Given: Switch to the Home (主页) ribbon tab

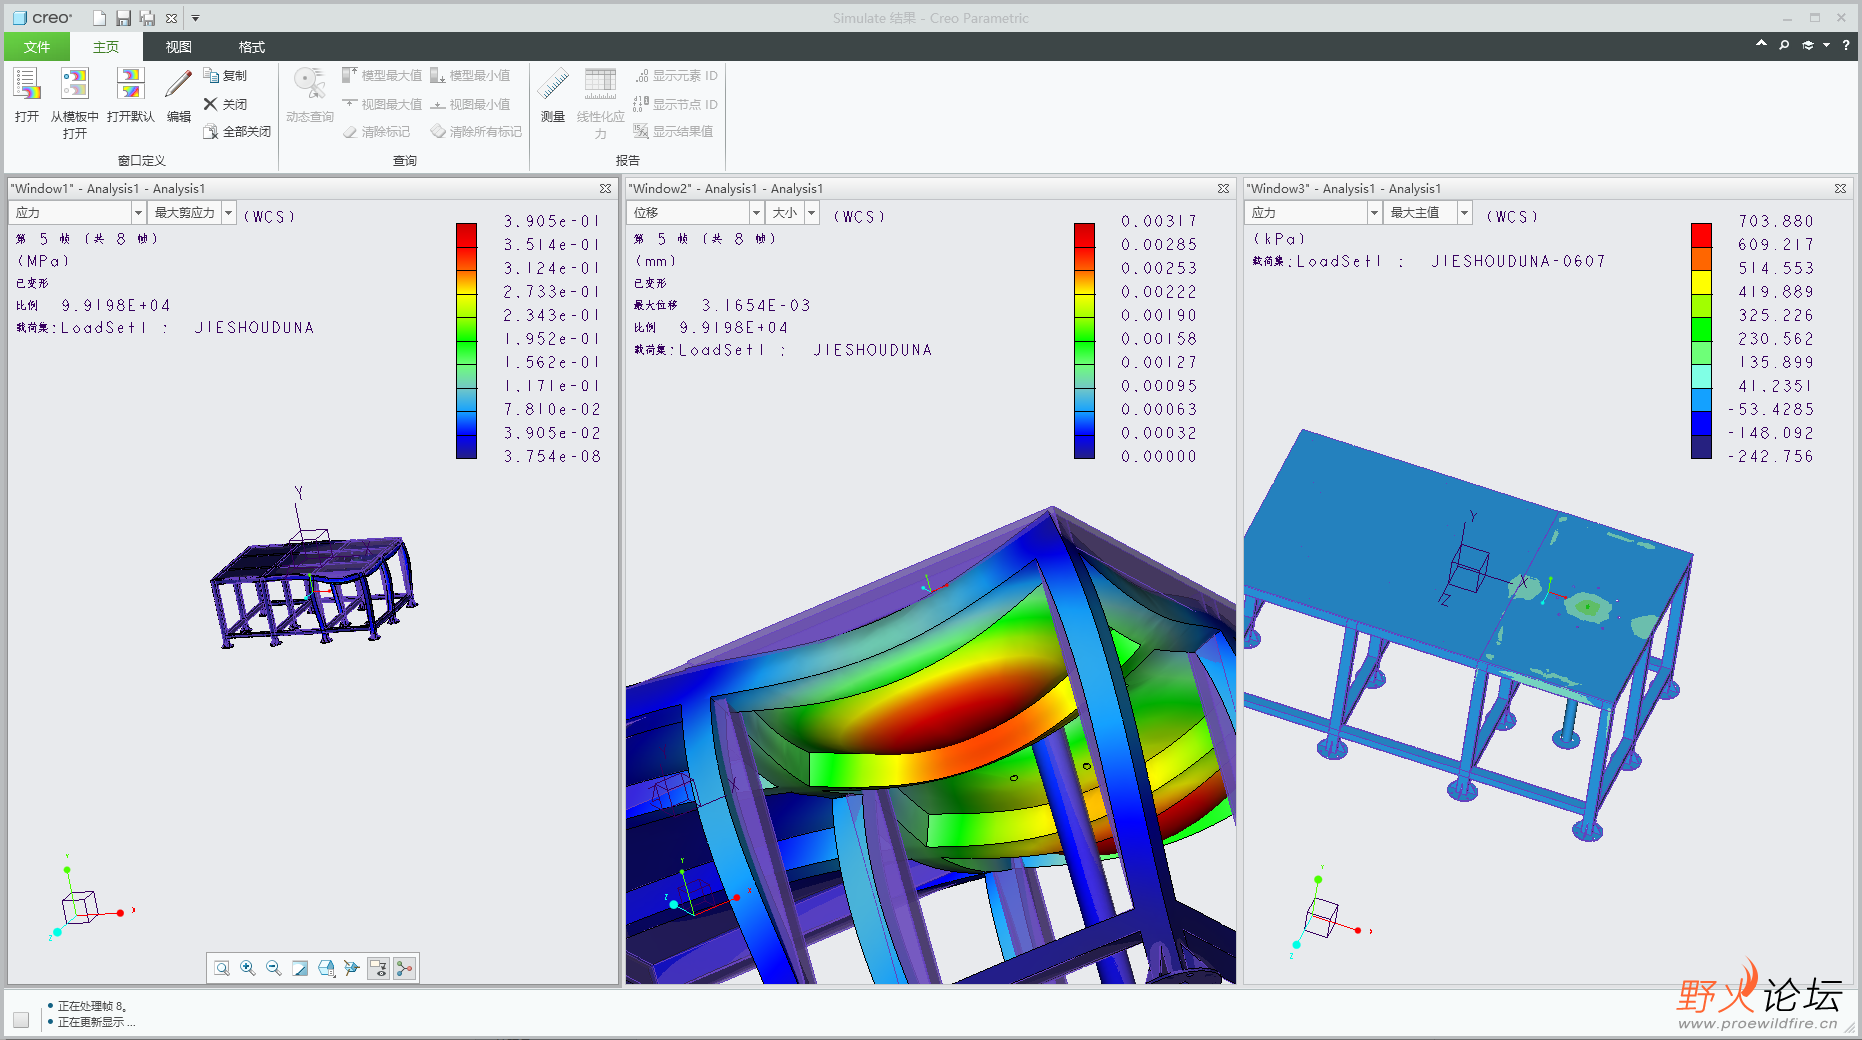Looking at the screenshot, I should 106,47.
